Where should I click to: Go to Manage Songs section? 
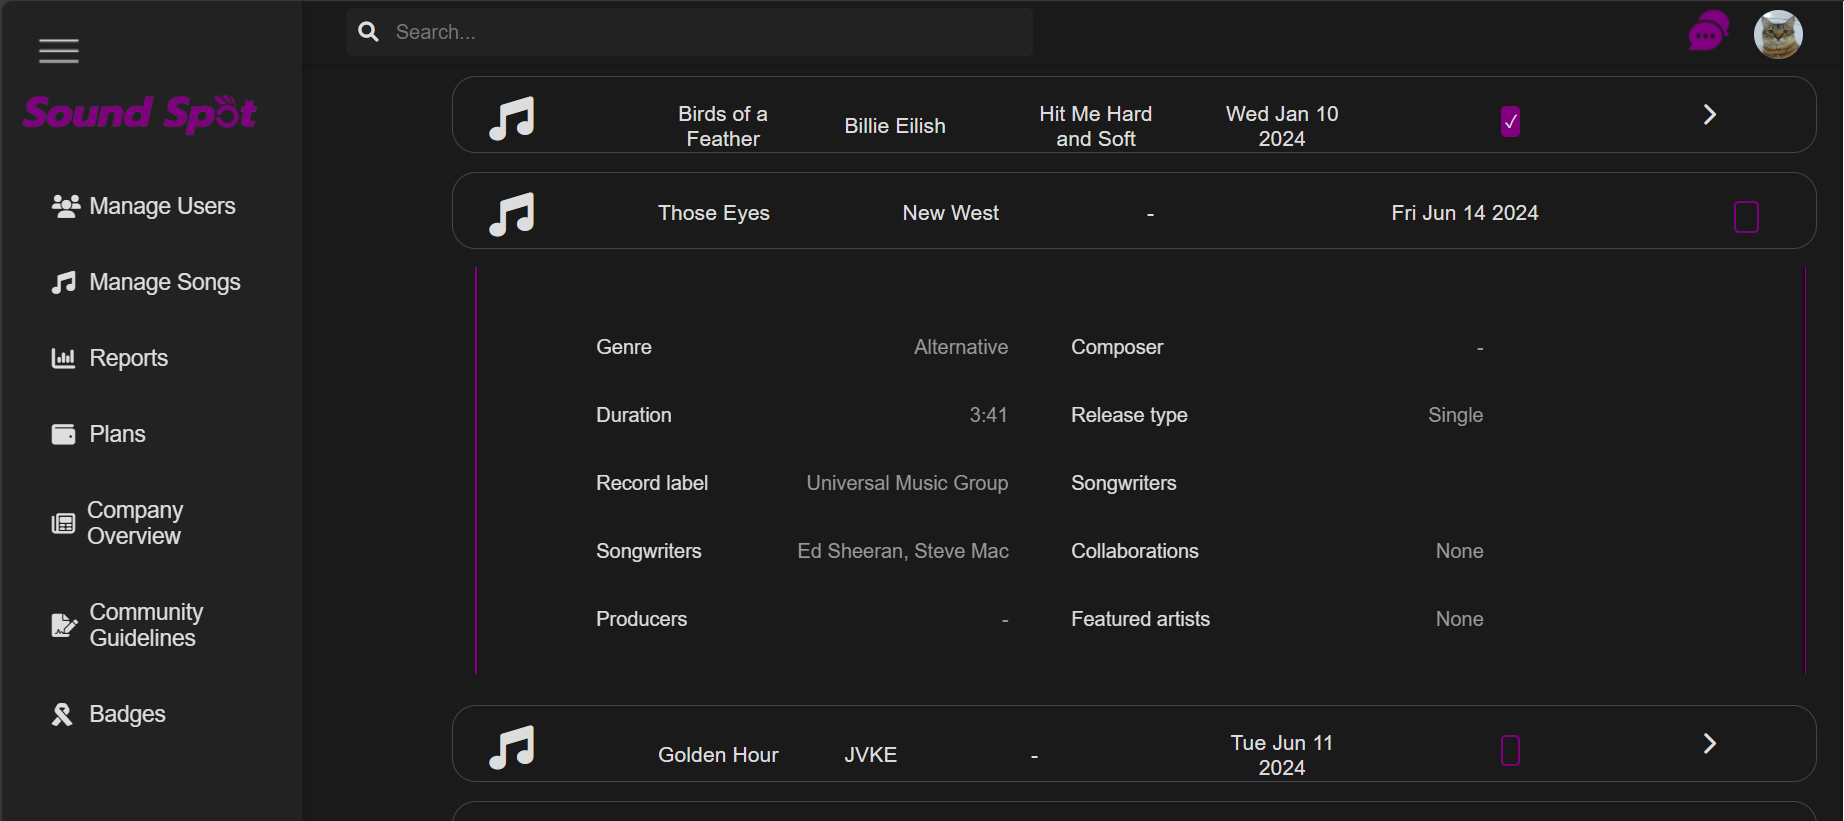point(146,282)
